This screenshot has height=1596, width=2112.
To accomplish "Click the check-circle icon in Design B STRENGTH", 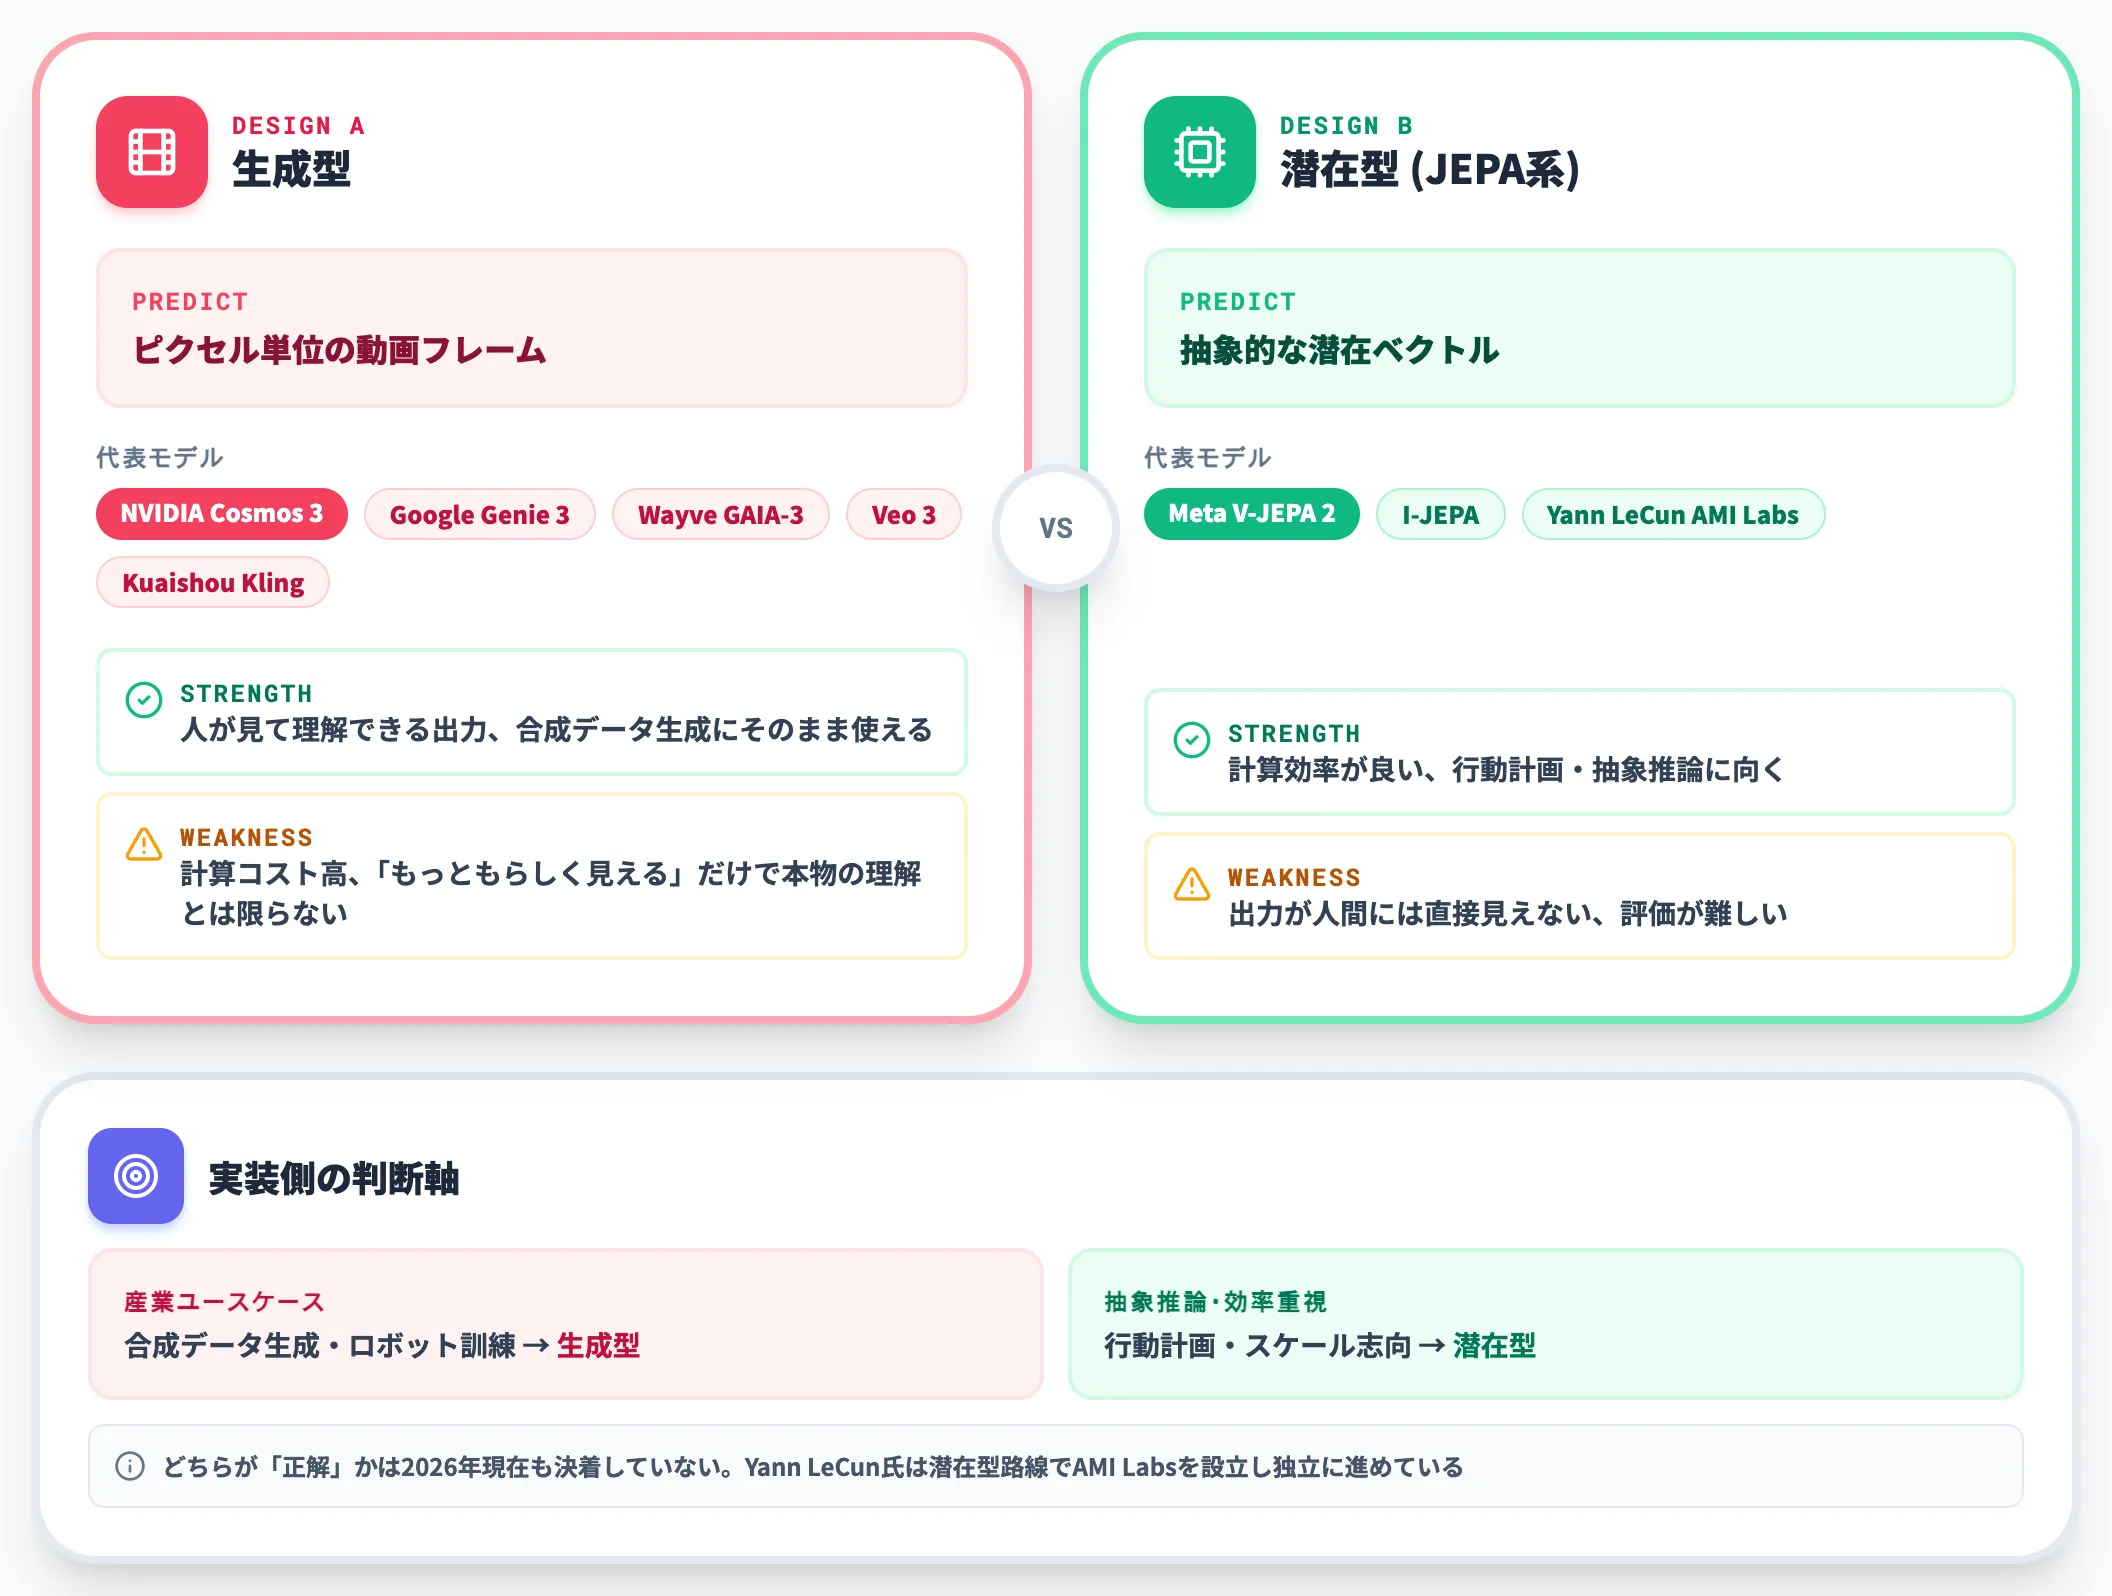I will (x=1192, y=740).
